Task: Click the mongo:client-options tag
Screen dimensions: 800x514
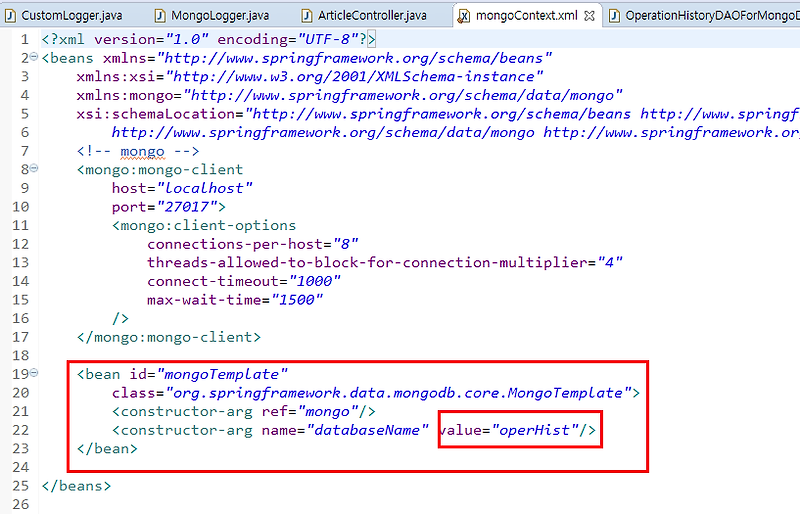Action: click(204, 225)
